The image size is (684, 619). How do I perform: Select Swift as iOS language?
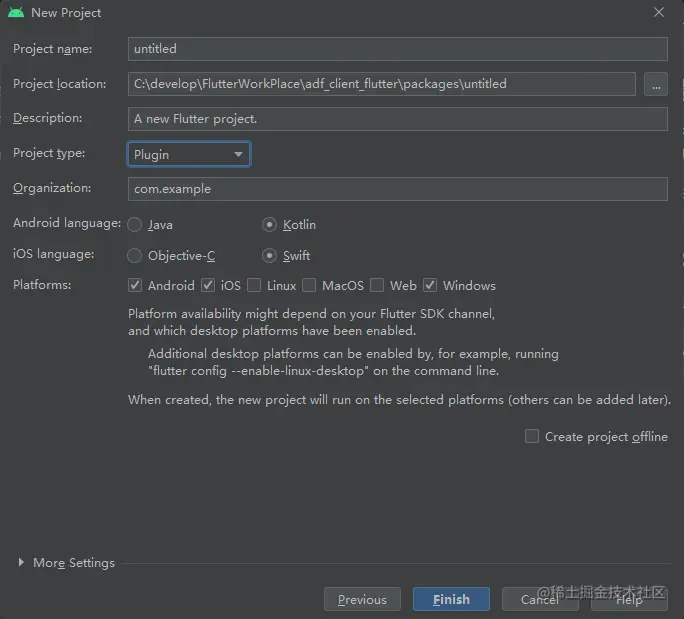tap(269, 256)
